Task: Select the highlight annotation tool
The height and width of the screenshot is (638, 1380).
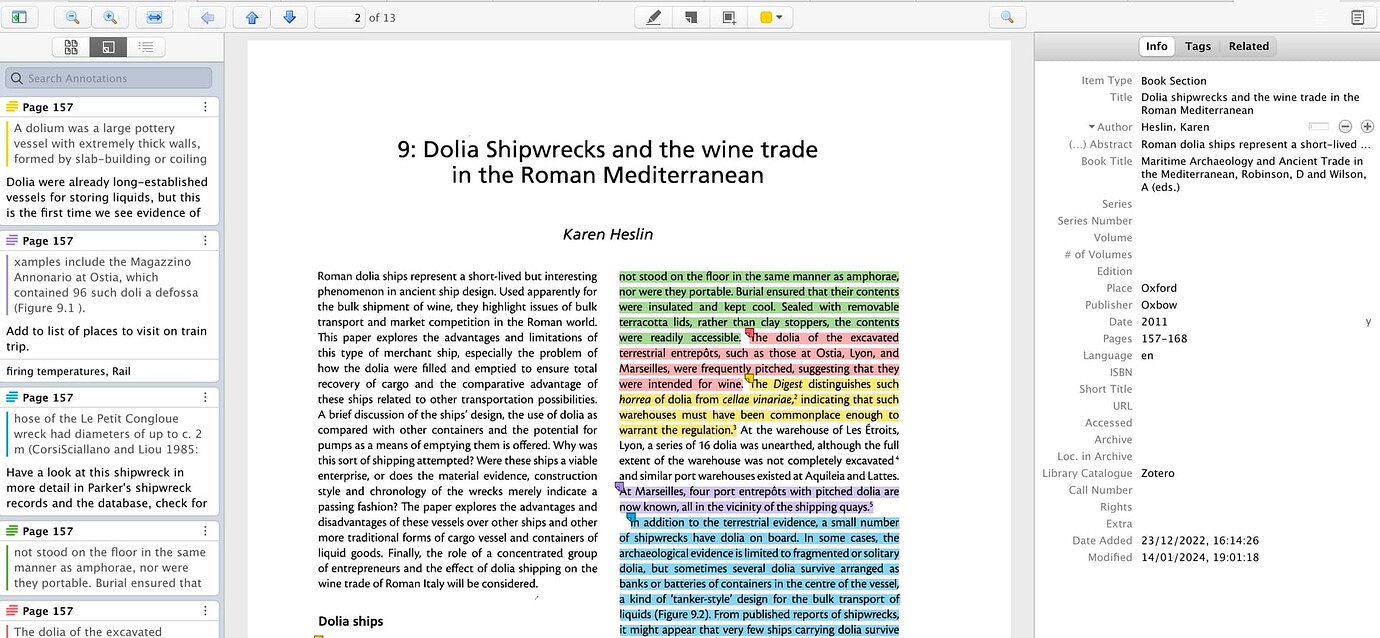Action: [x=653, y=16]
